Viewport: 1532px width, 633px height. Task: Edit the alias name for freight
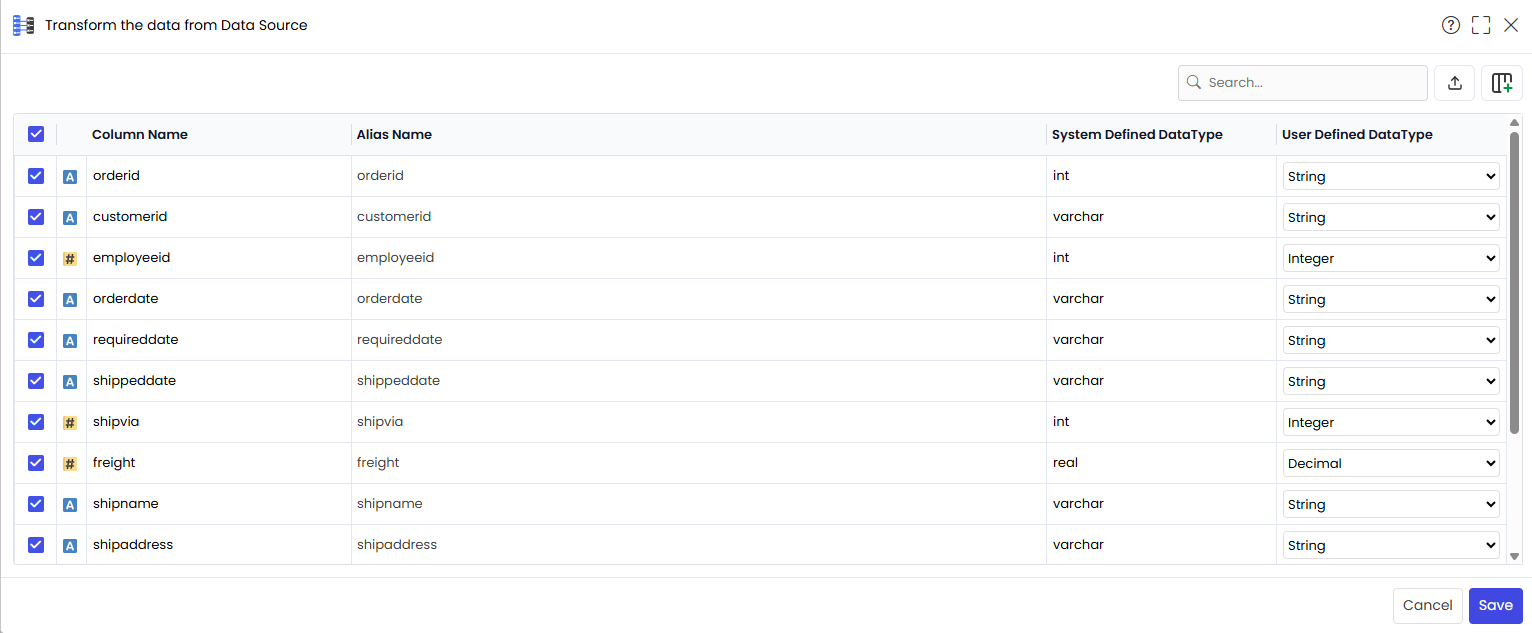pos(698,463)
